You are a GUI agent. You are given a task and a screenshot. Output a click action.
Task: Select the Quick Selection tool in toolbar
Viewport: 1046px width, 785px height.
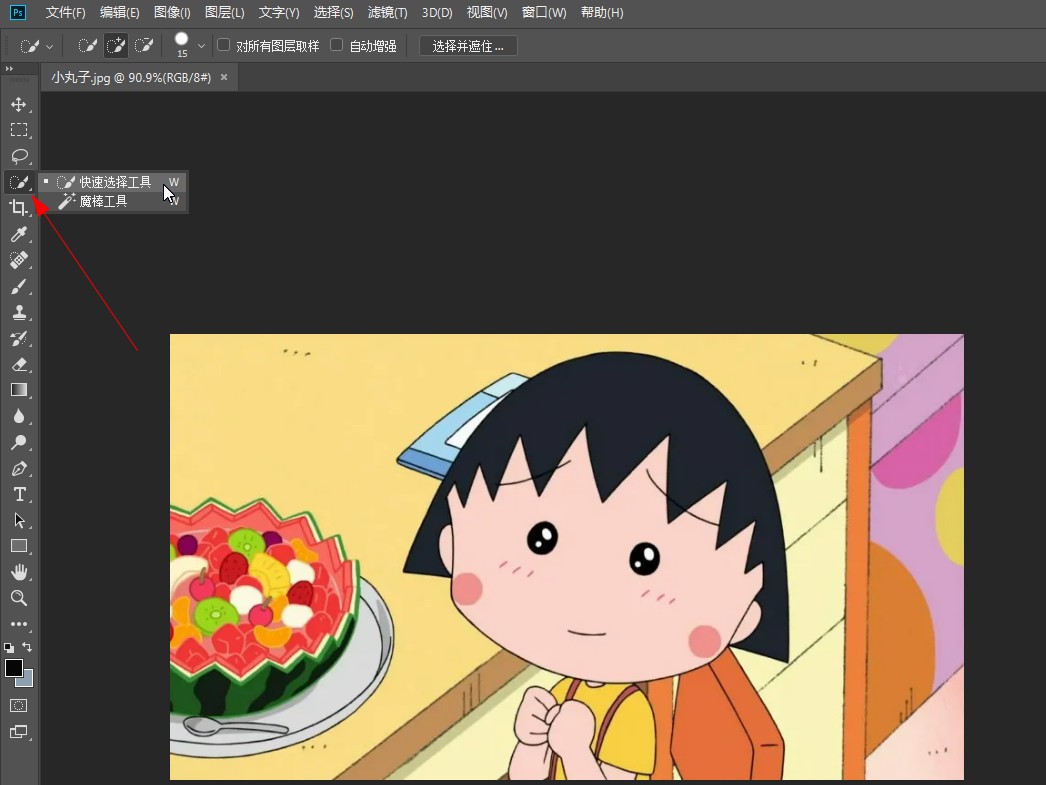pyautogui.click(x=19, y=182)
